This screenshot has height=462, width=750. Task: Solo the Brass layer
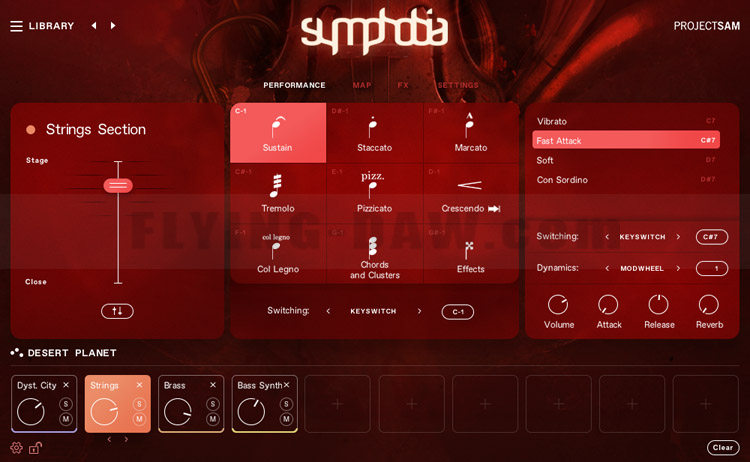[x=213, y=404]
